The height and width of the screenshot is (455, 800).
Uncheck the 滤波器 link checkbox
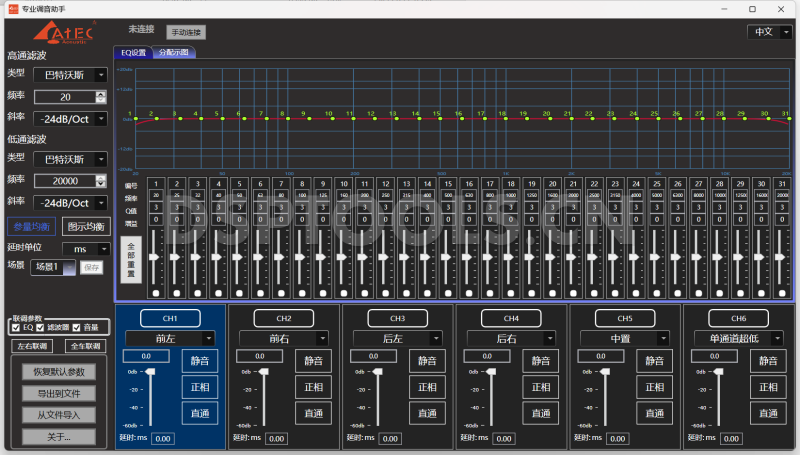[41, 327]
